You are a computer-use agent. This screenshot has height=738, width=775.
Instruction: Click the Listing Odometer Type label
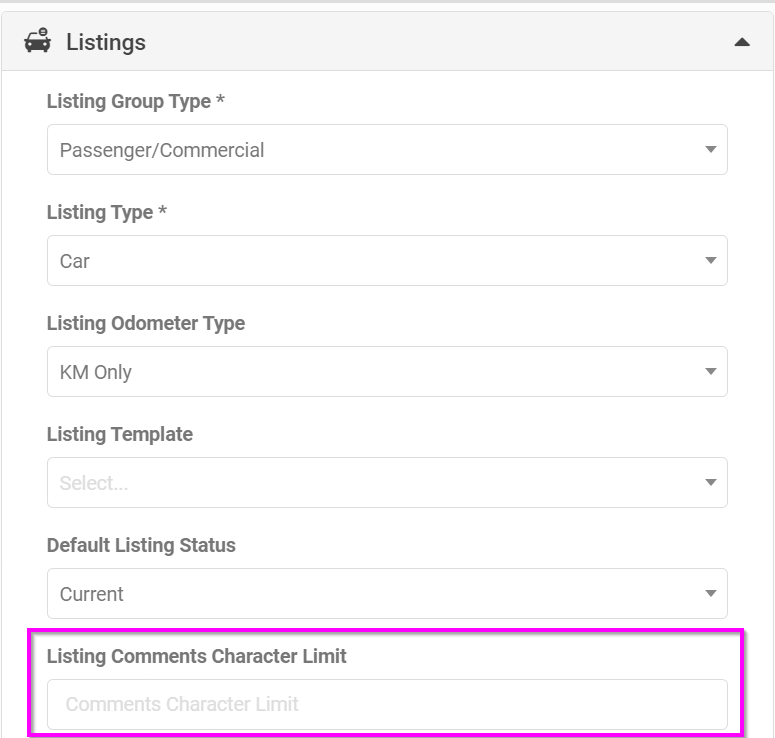[146, 323]
